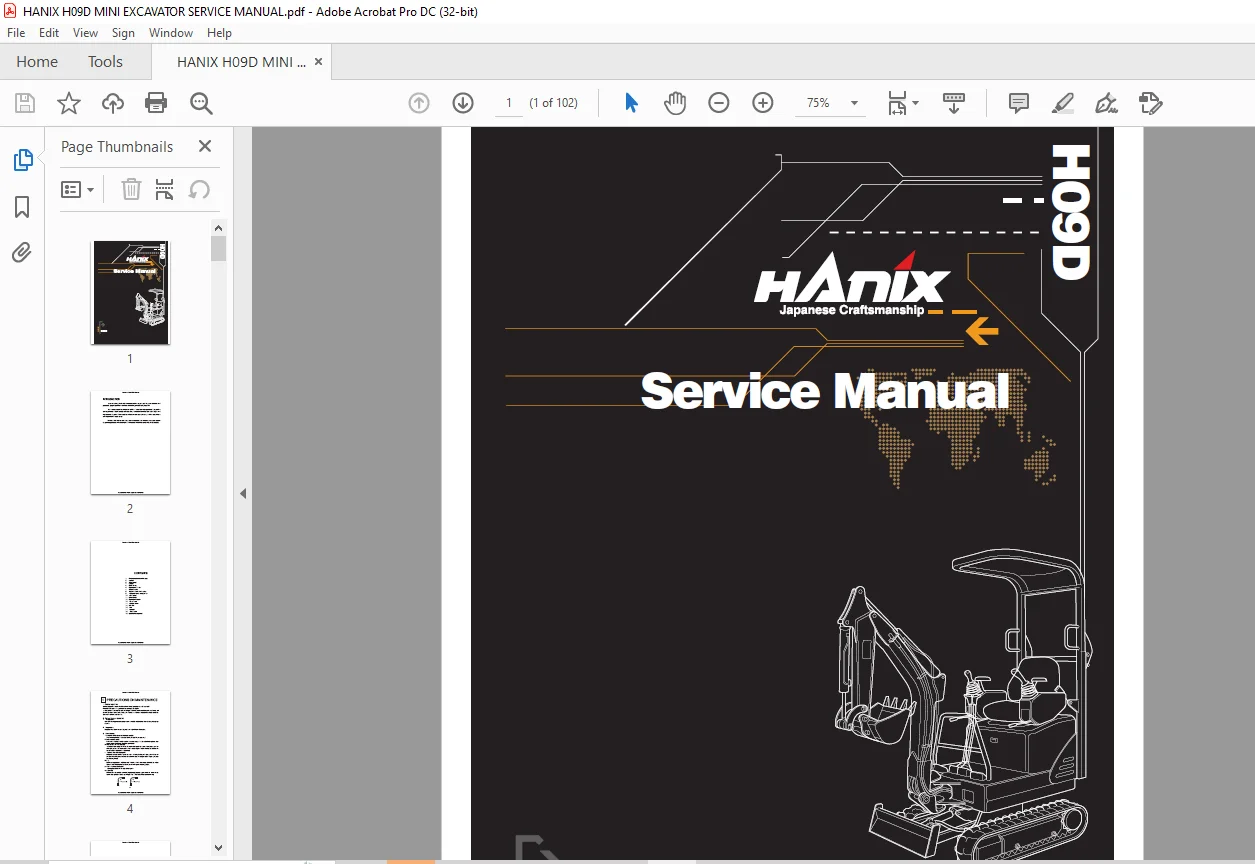Zoom out with minus icon
Image resolution: width=1255 pixels, height=864 pixels.
(719, 103)
